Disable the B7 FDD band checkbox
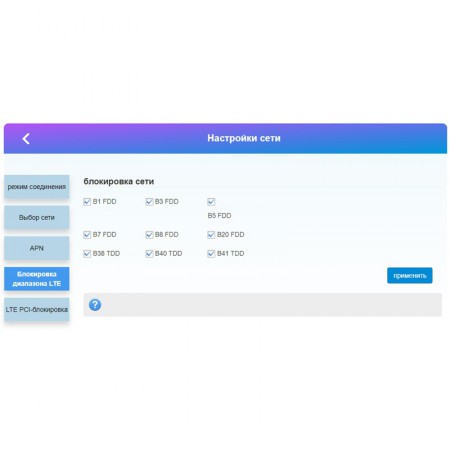 (87, 235)
